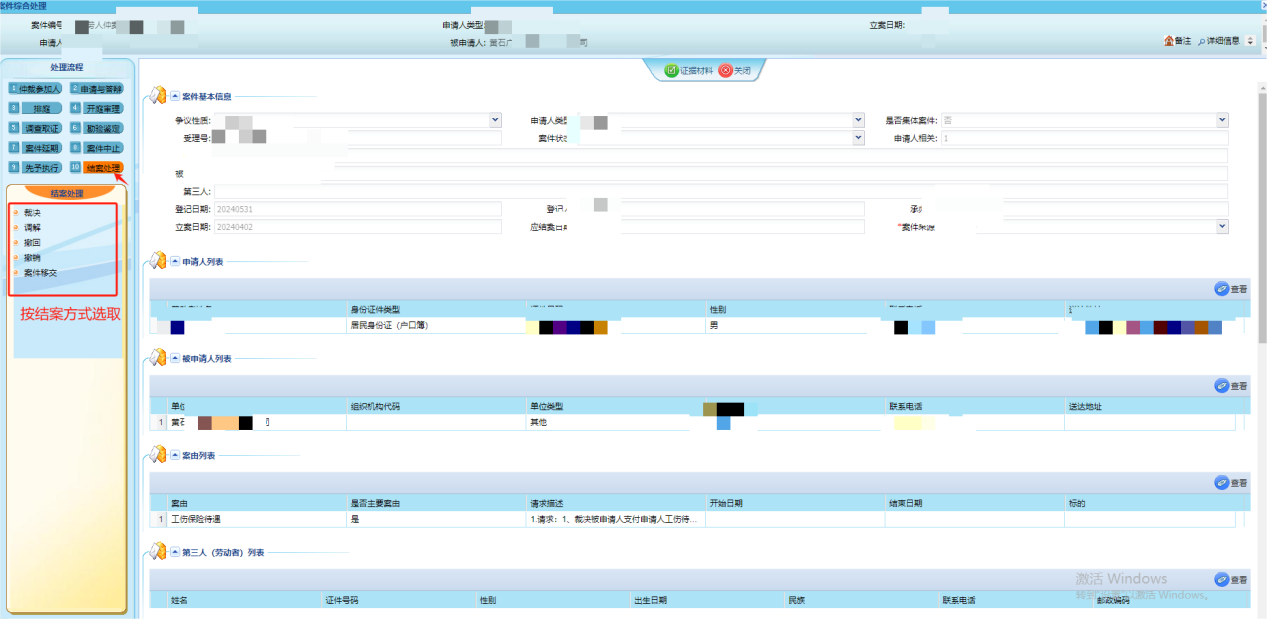Select step 10 结案处理

point(103,168)
